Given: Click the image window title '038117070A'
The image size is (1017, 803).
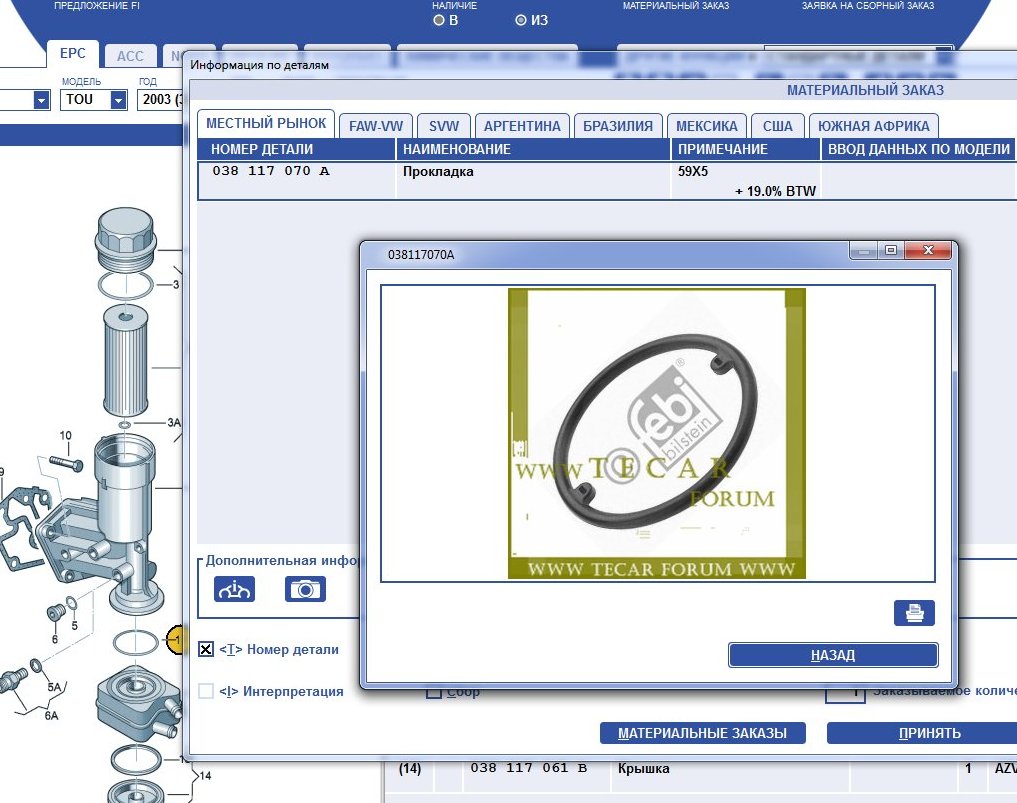Looking at the screenshot, I should coord(421,255).
